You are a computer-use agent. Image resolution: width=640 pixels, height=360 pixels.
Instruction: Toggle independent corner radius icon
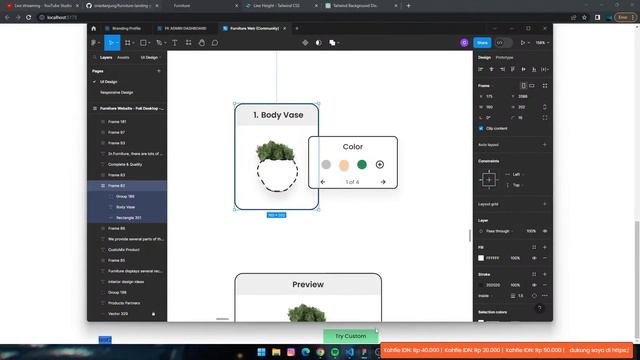pyautogui.click(x=545, y=118)
